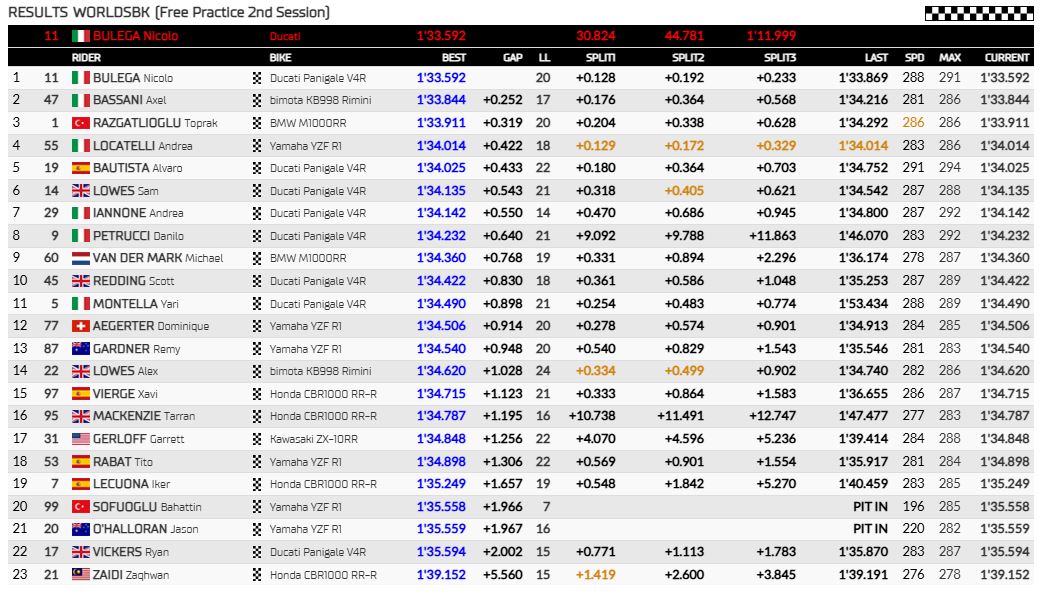
Task: Click the SPD column header
Action: pos(914,58)
